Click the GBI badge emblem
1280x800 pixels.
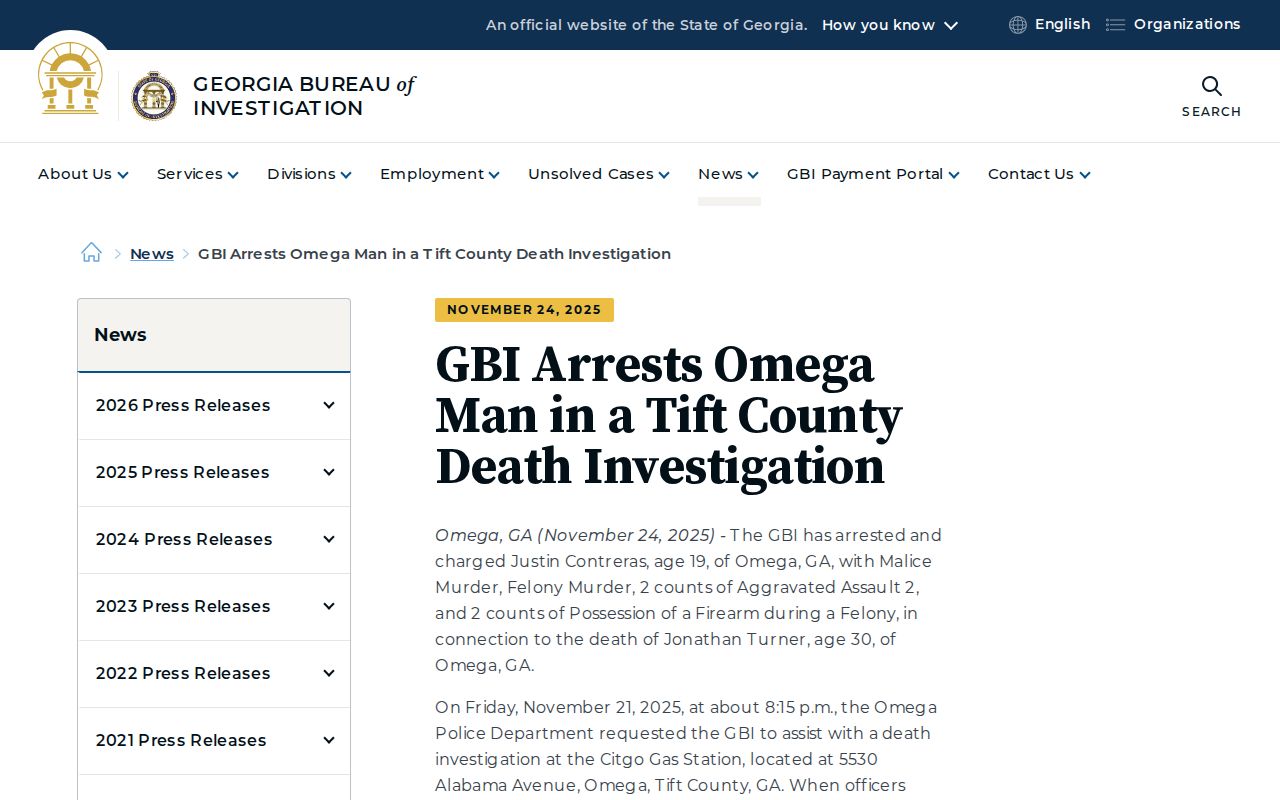154,96
